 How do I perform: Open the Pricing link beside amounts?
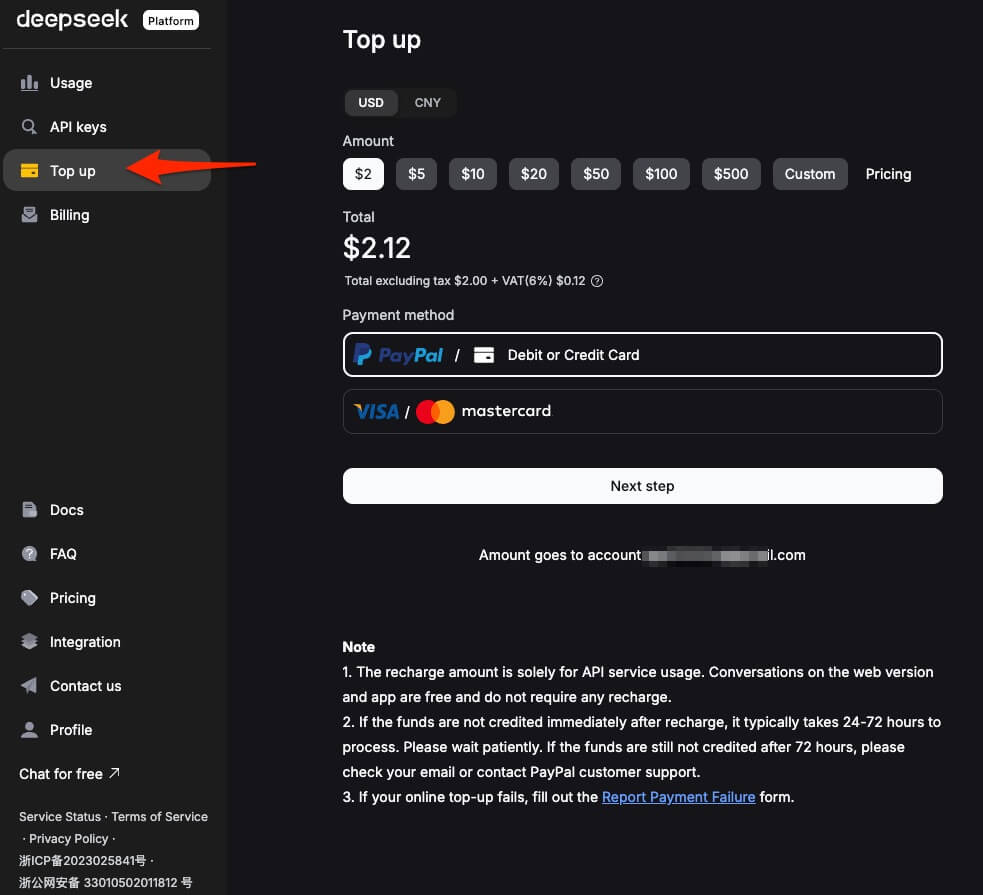point(888,174)
